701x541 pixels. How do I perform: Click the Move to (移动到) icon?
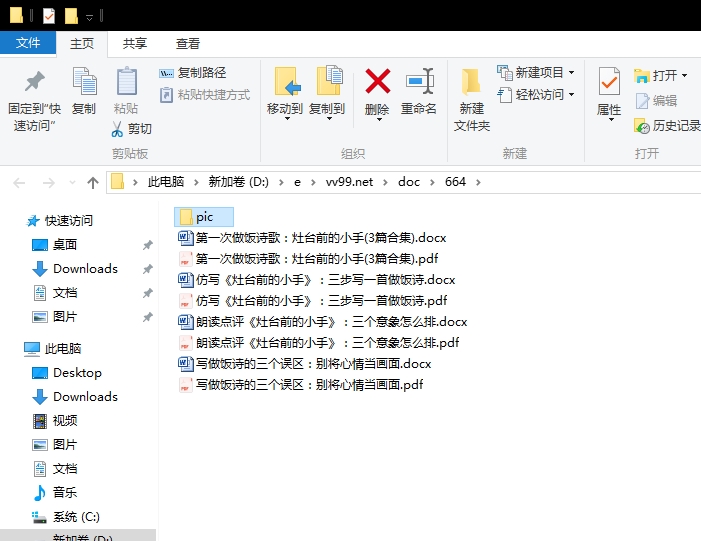287,81
